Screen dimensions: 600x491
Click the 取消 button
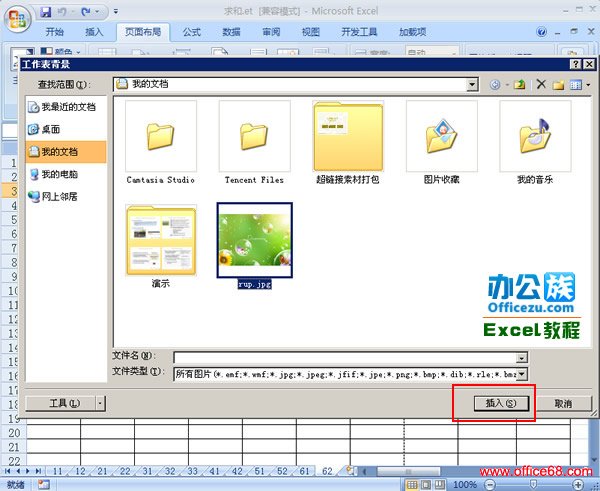562,403
